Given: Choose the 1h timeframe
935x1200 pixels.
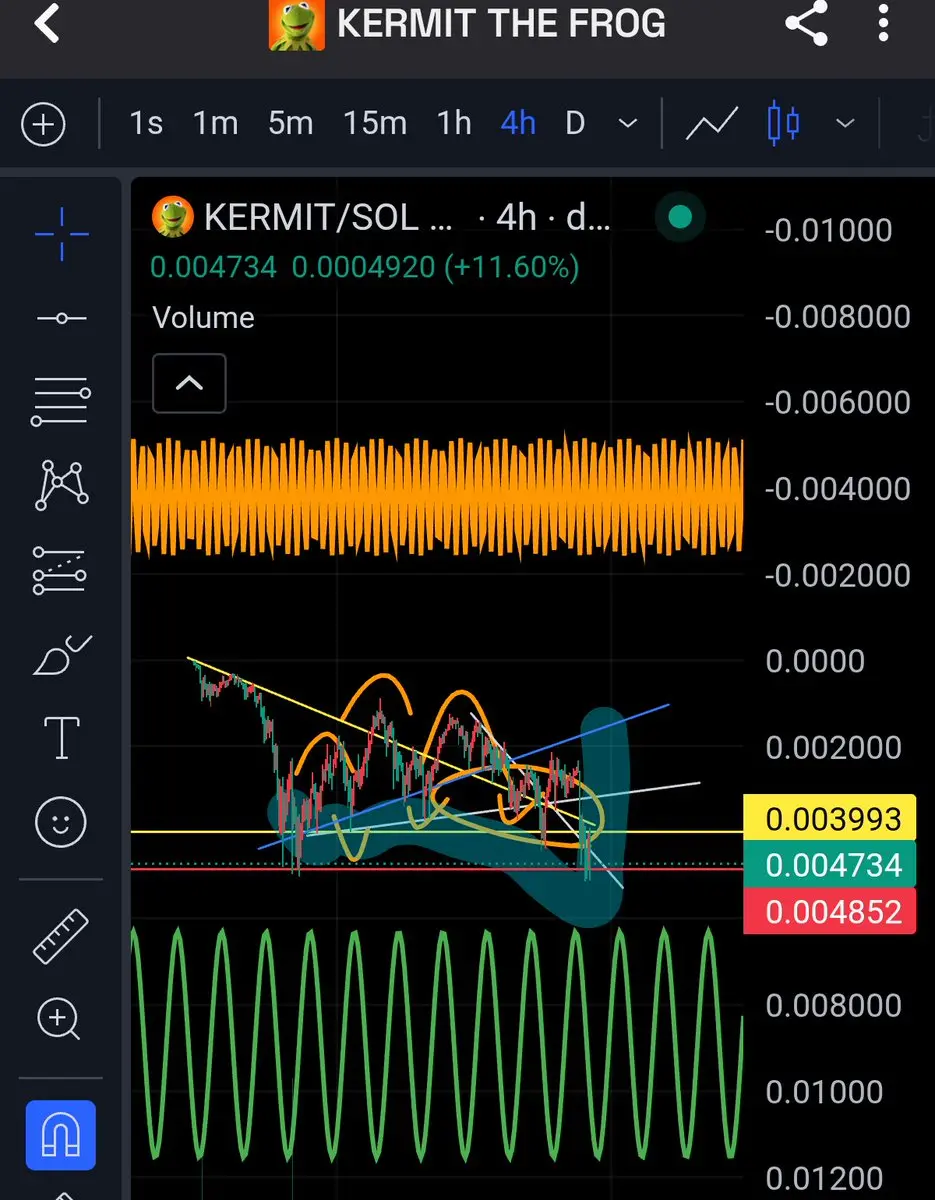Looking at the screenshot, I should pos(454,123).
